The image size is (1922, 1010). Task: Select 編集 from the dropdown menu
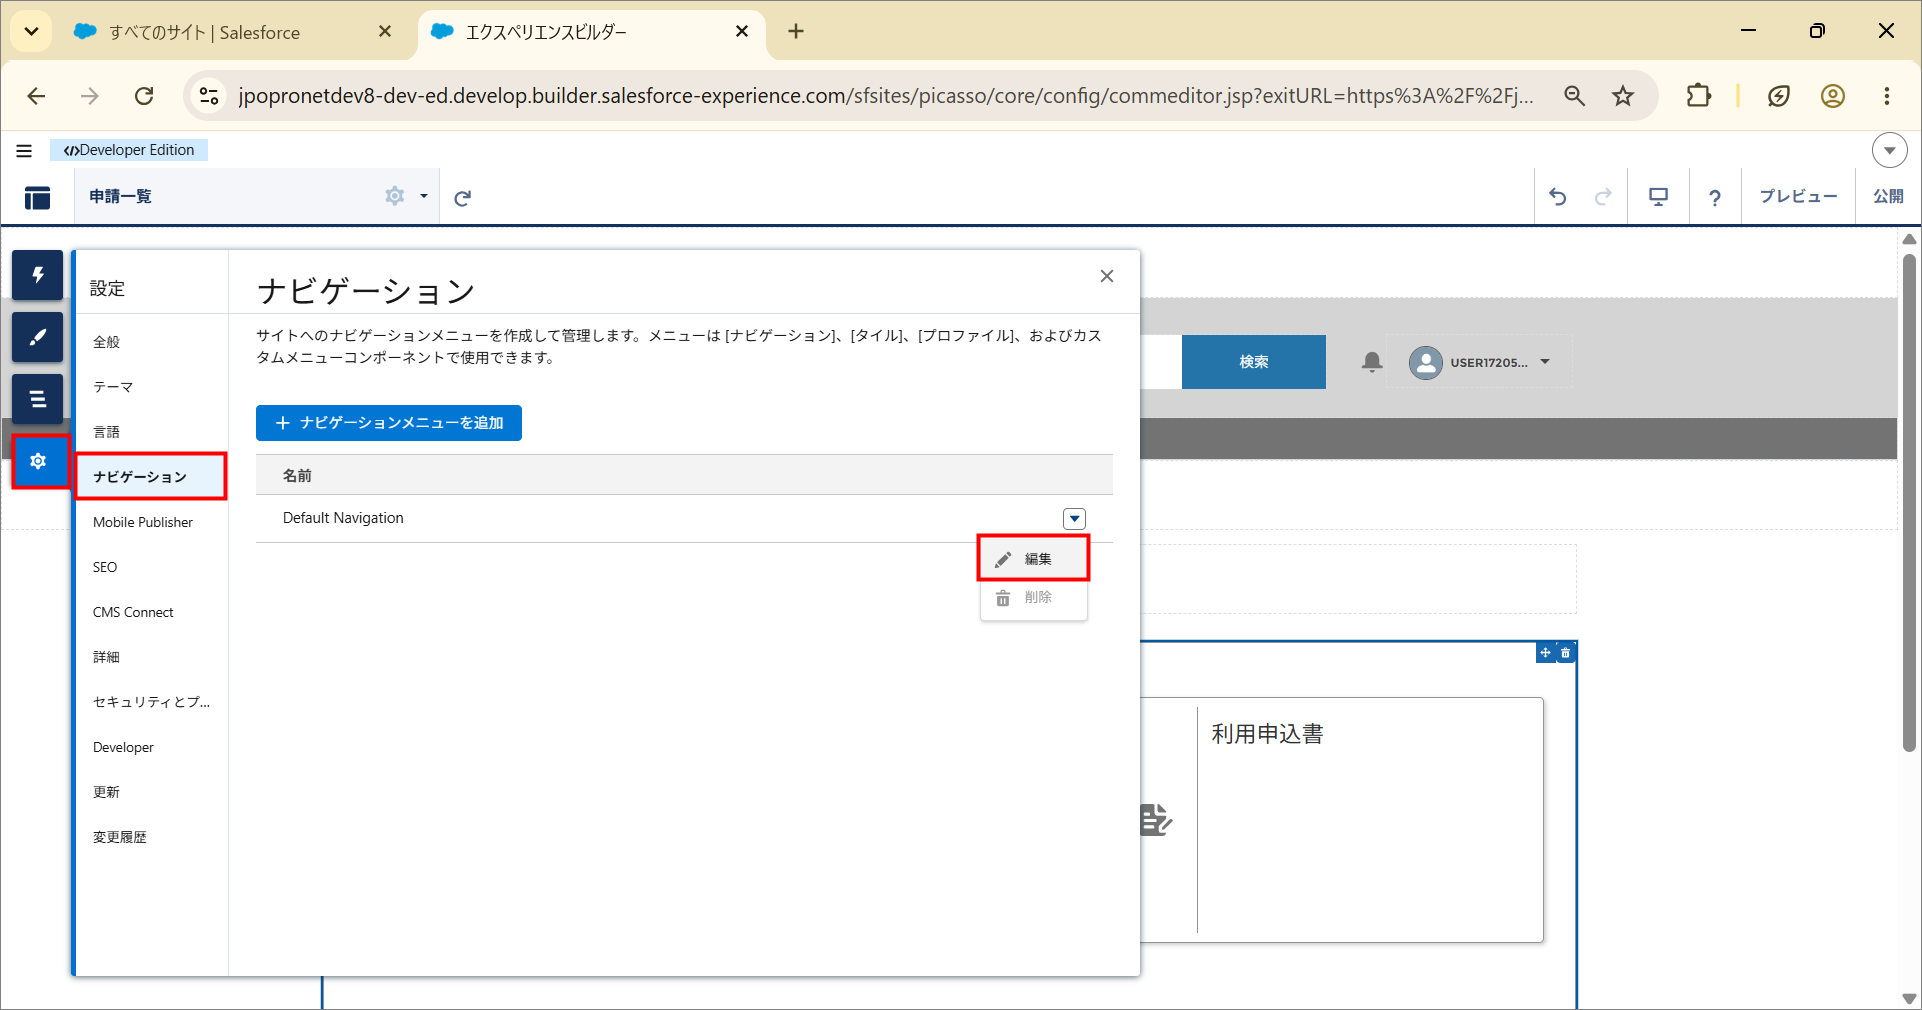1033,559
